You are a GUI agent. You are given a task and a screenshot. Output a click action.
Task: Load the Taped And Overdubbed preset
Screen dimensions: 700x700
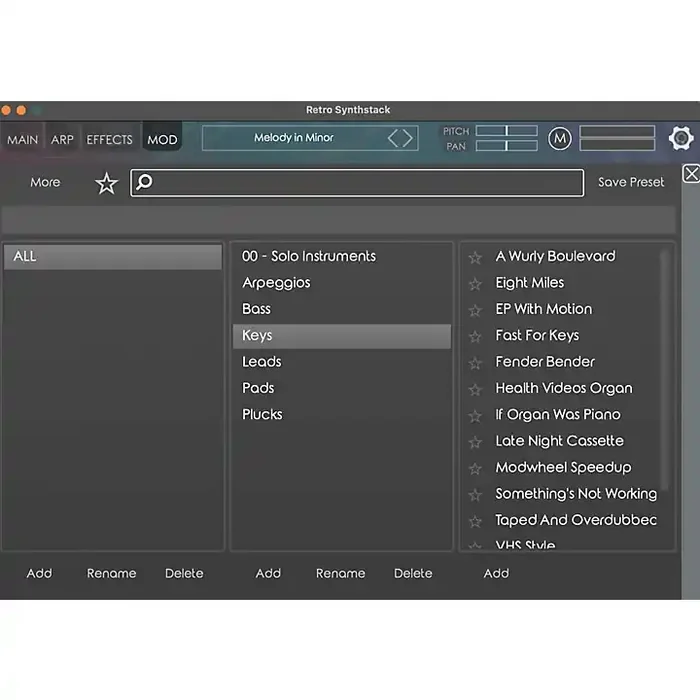click(576, 520)
